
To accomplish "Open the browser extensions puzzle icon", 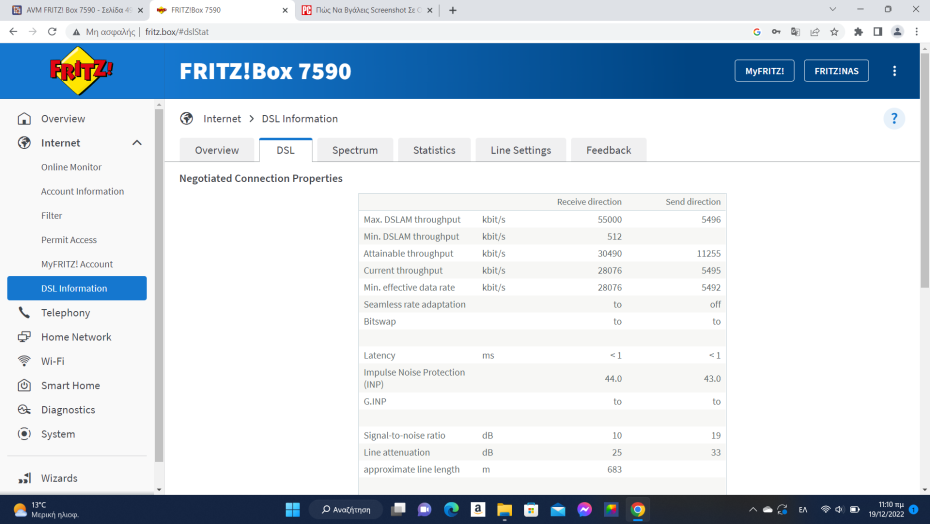I will (858, 32).
